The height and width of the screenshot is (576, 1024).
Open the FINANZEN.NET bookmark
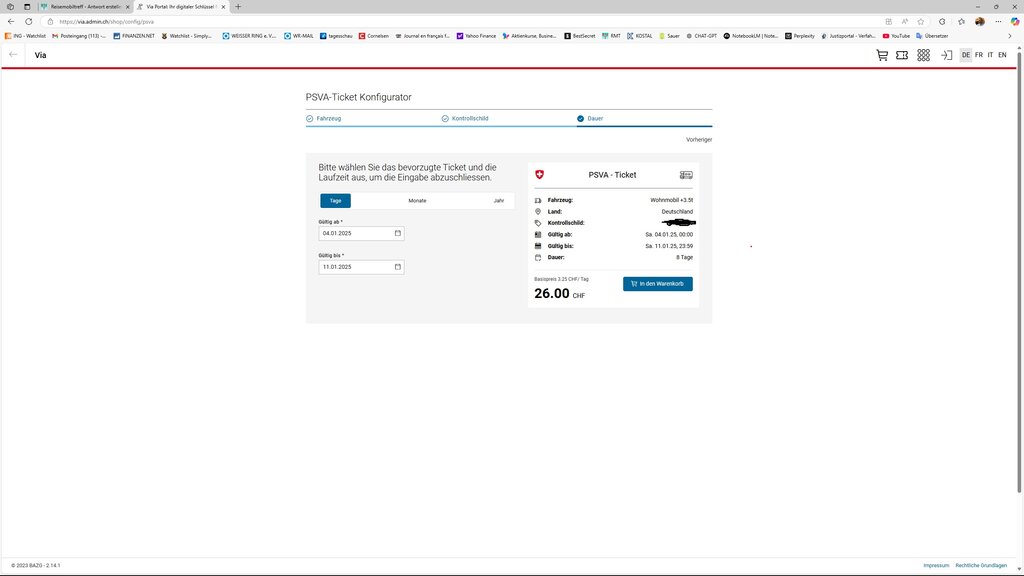[x=134, y=36]
